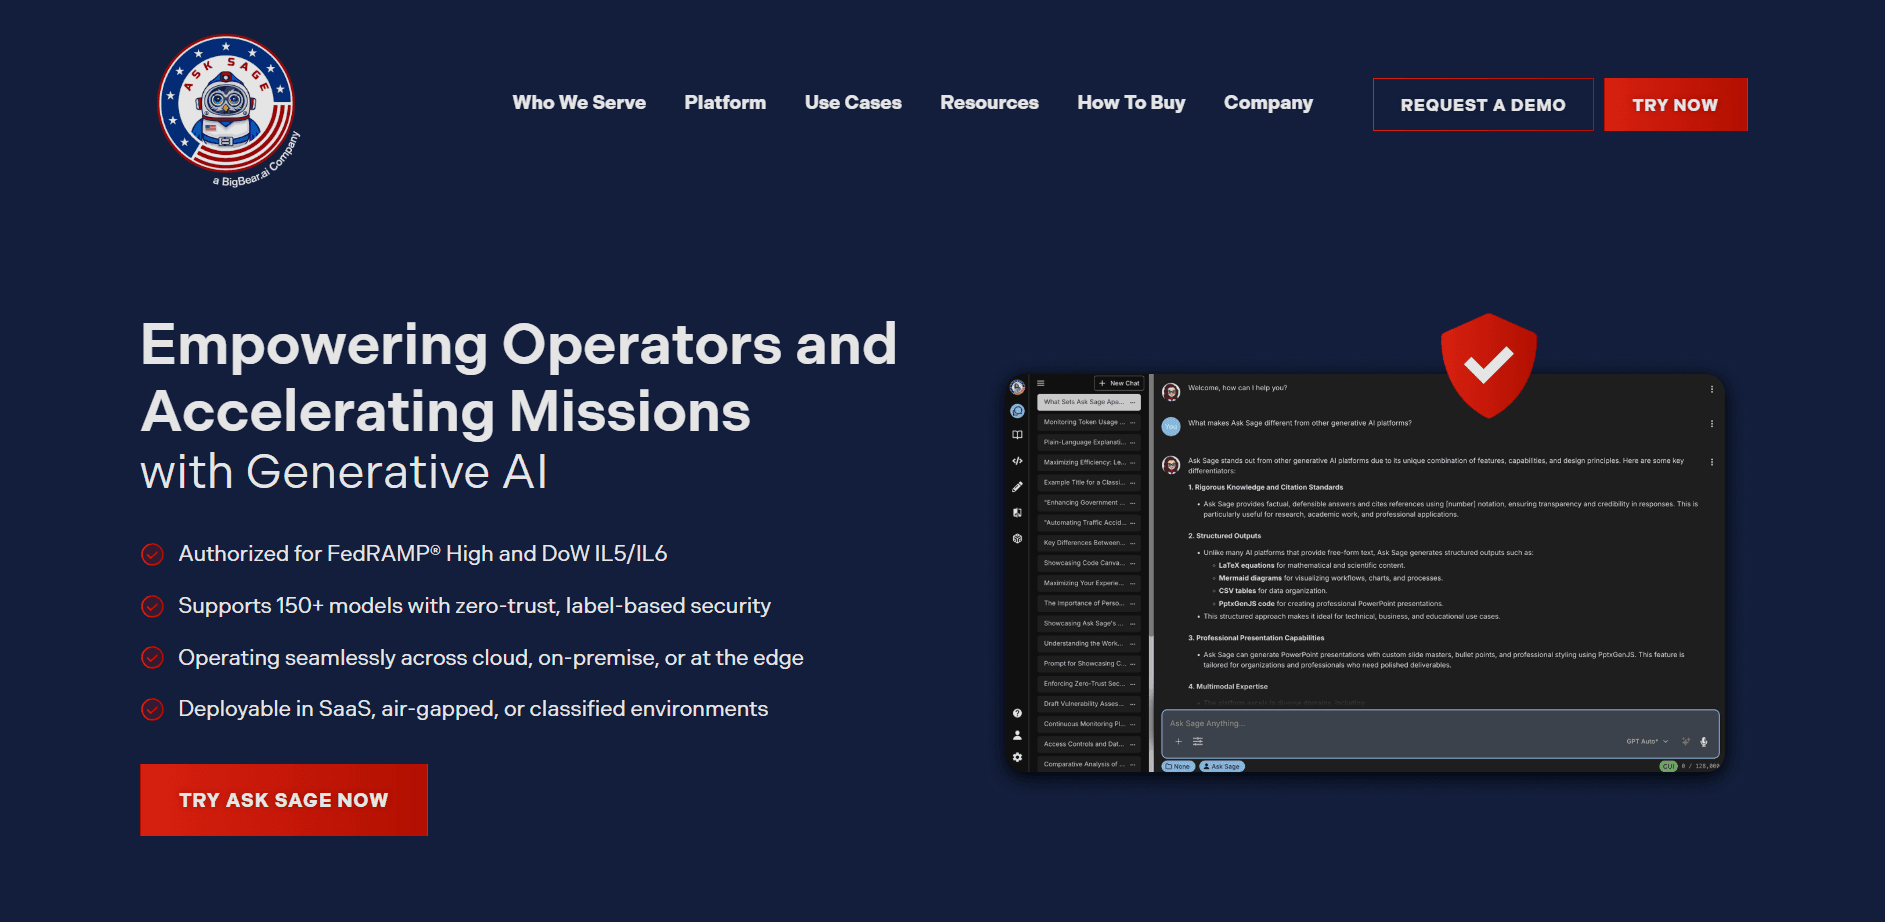
Task: Open the Who We Serve menu
Action: point(579,103)
